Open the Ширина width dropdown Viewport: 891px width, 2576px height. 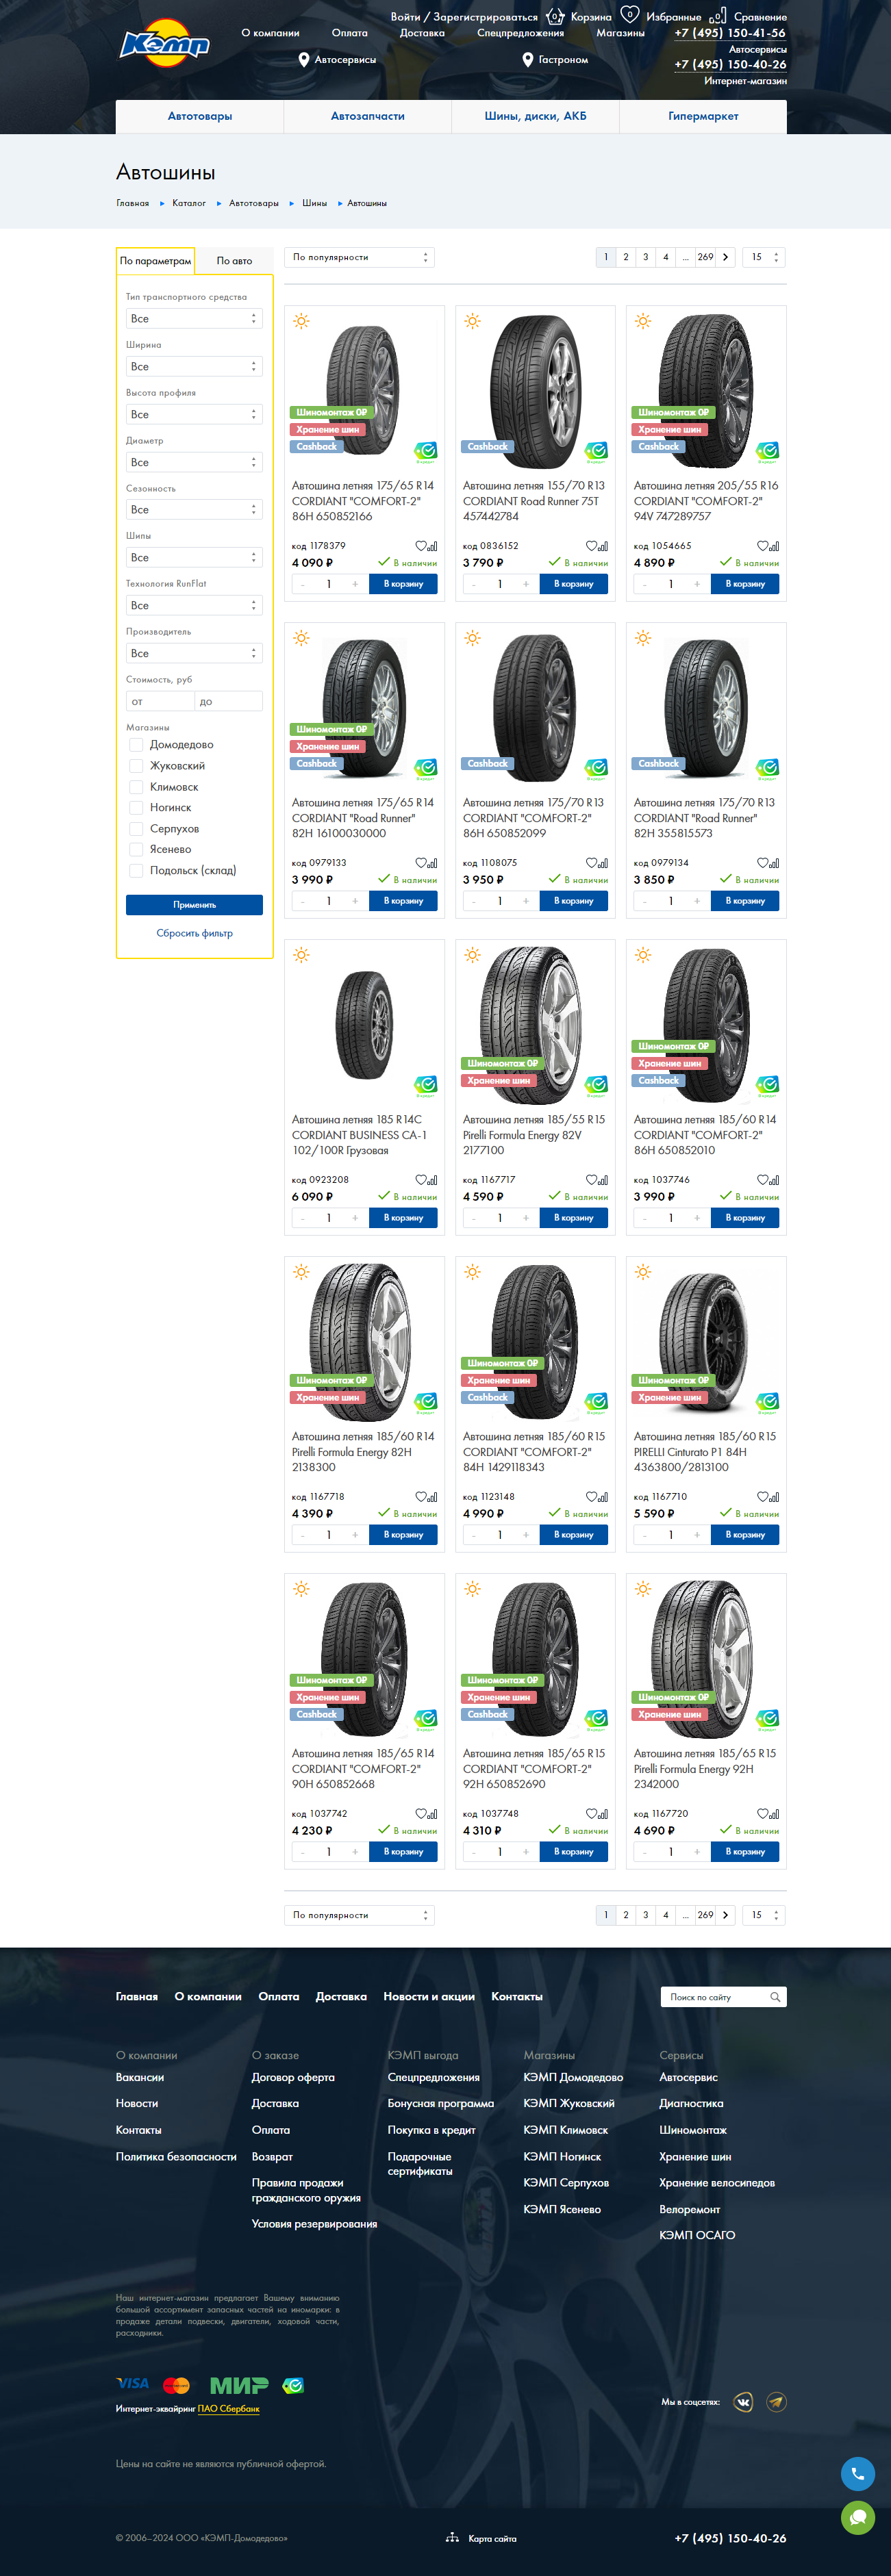point(194,367)
